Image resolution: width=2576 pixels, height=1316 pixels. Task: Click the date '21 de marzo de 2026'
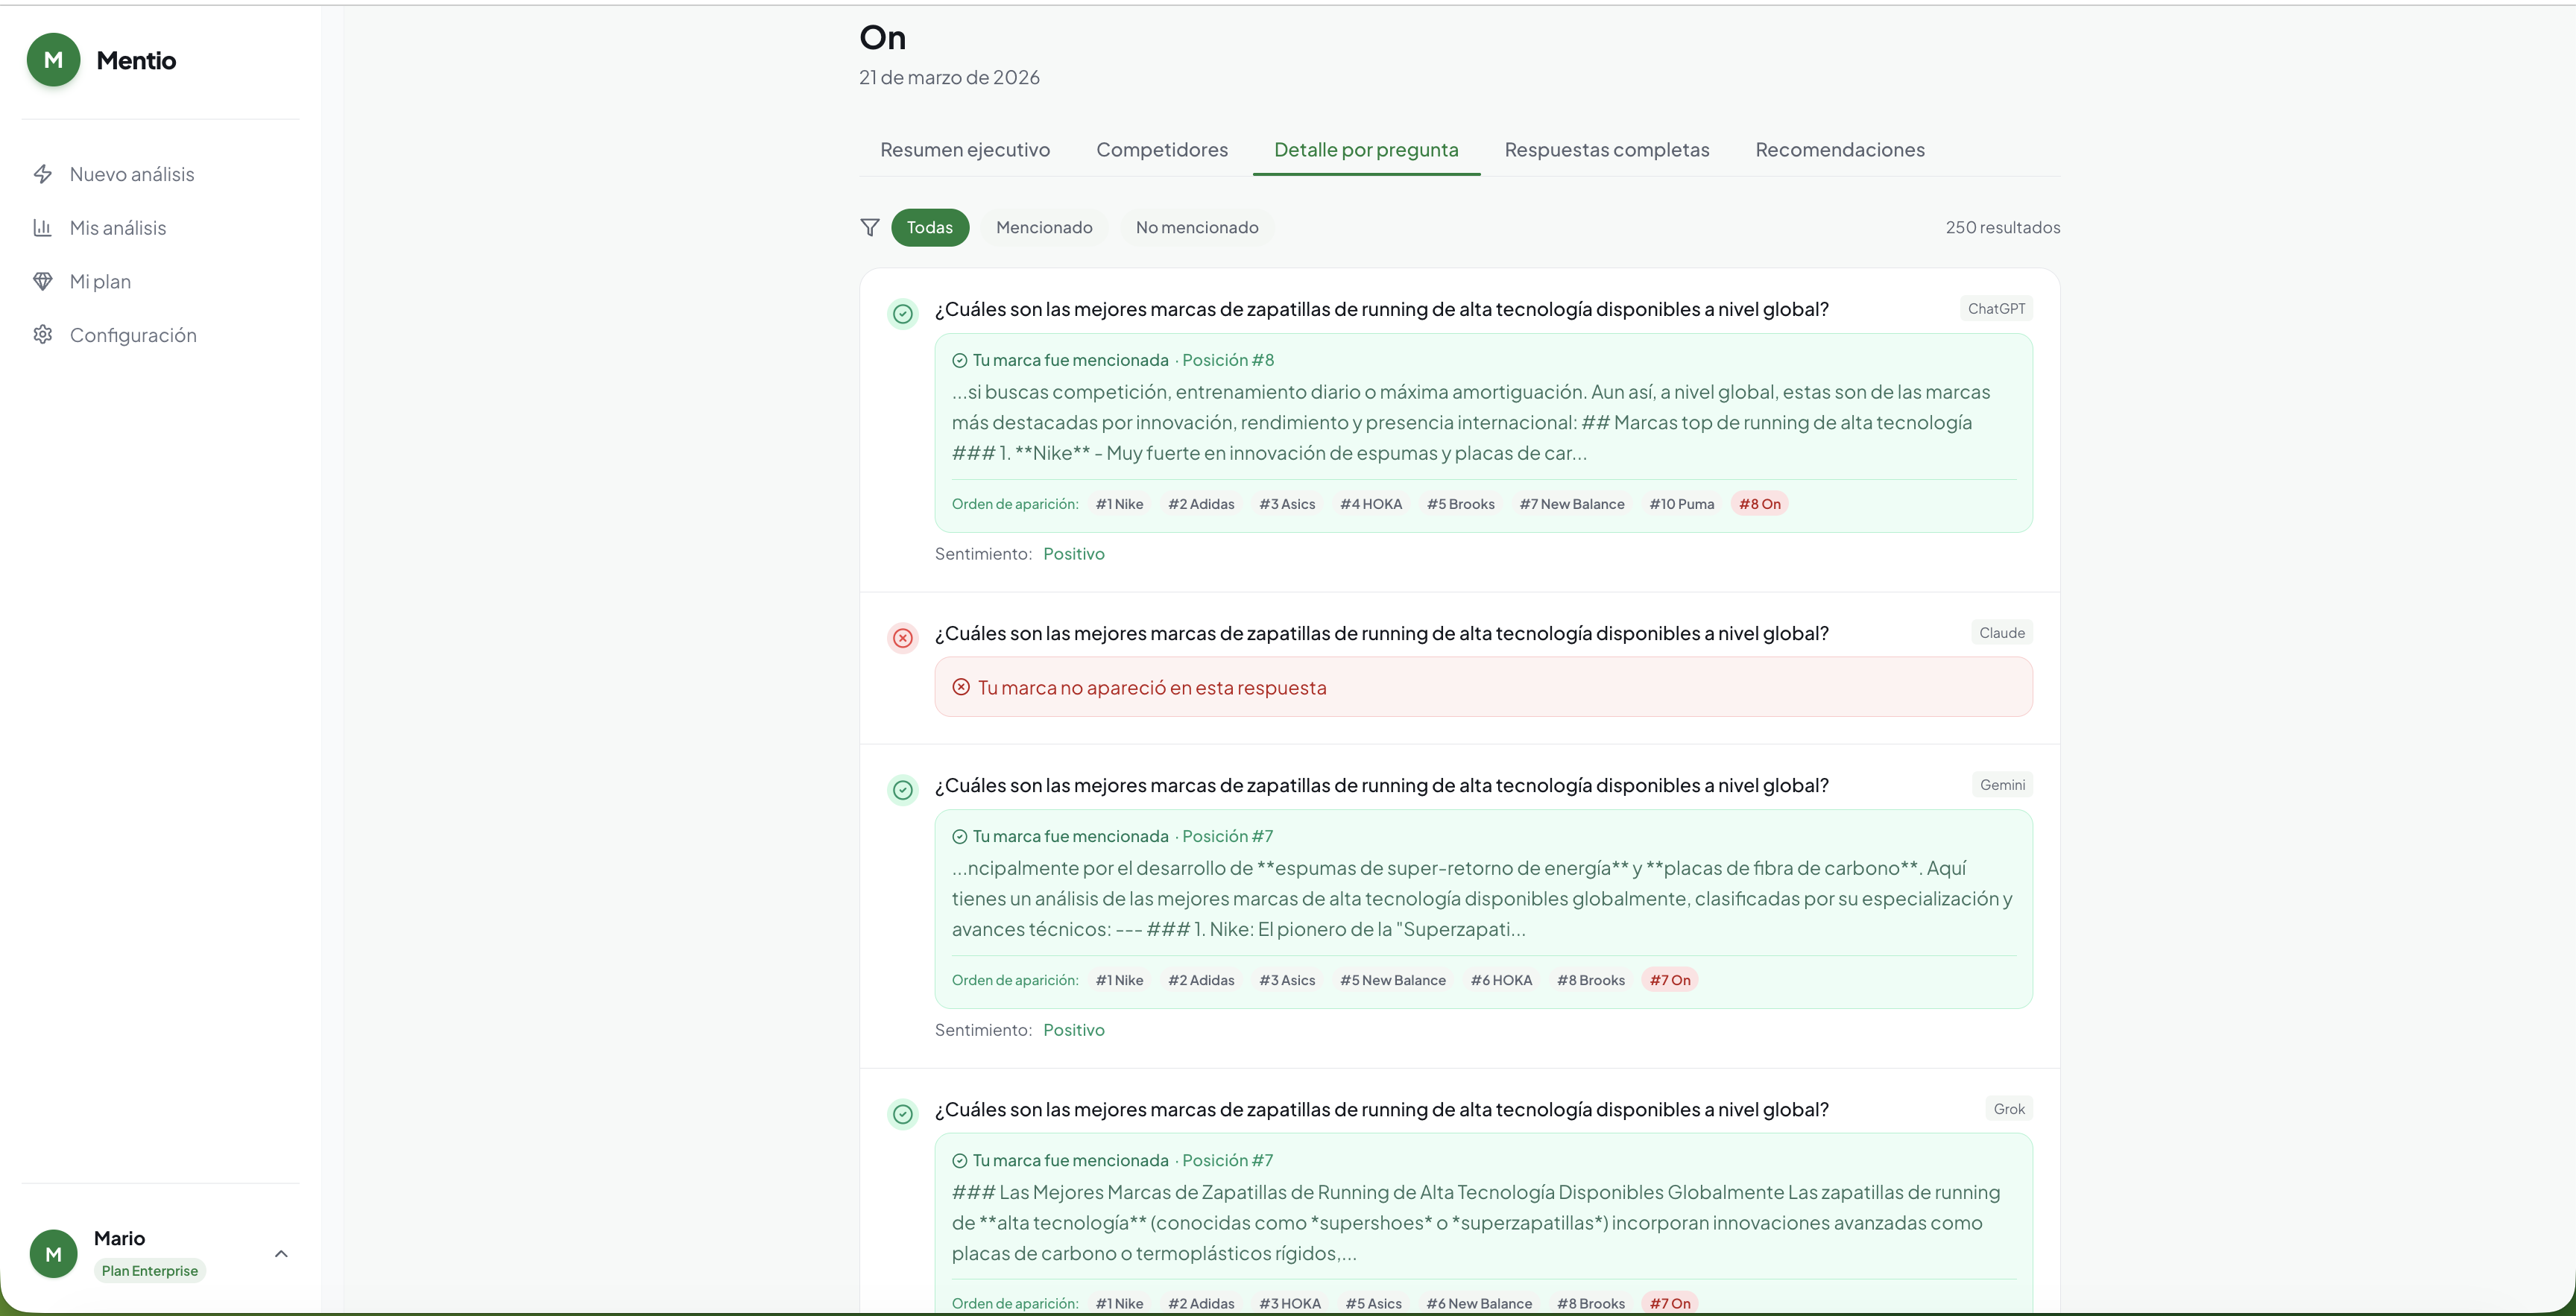pos(949,78)
